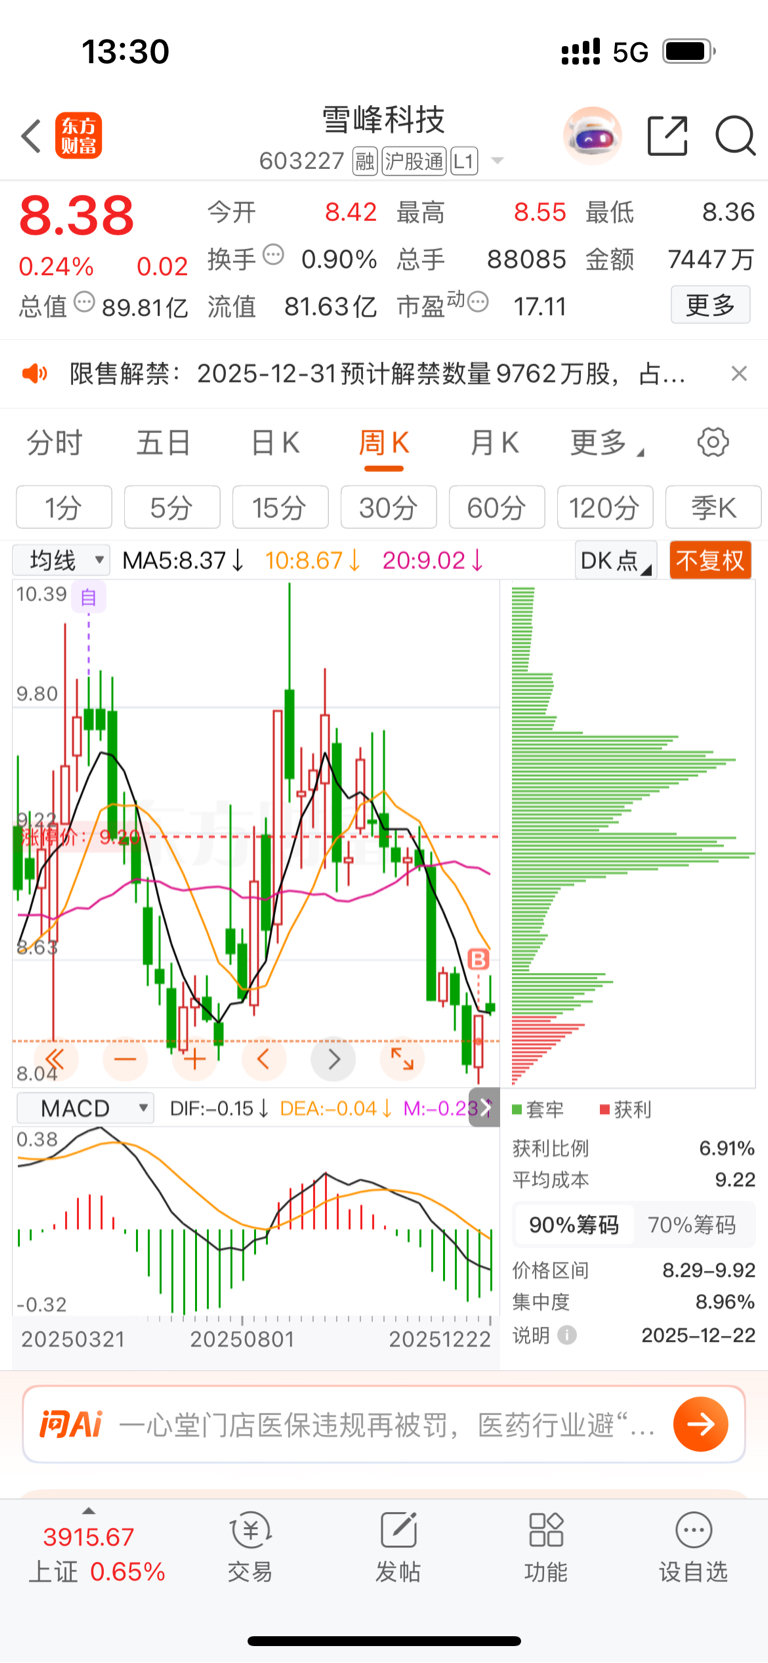
Task: Select the 周K tab
Action: (384, 442)
